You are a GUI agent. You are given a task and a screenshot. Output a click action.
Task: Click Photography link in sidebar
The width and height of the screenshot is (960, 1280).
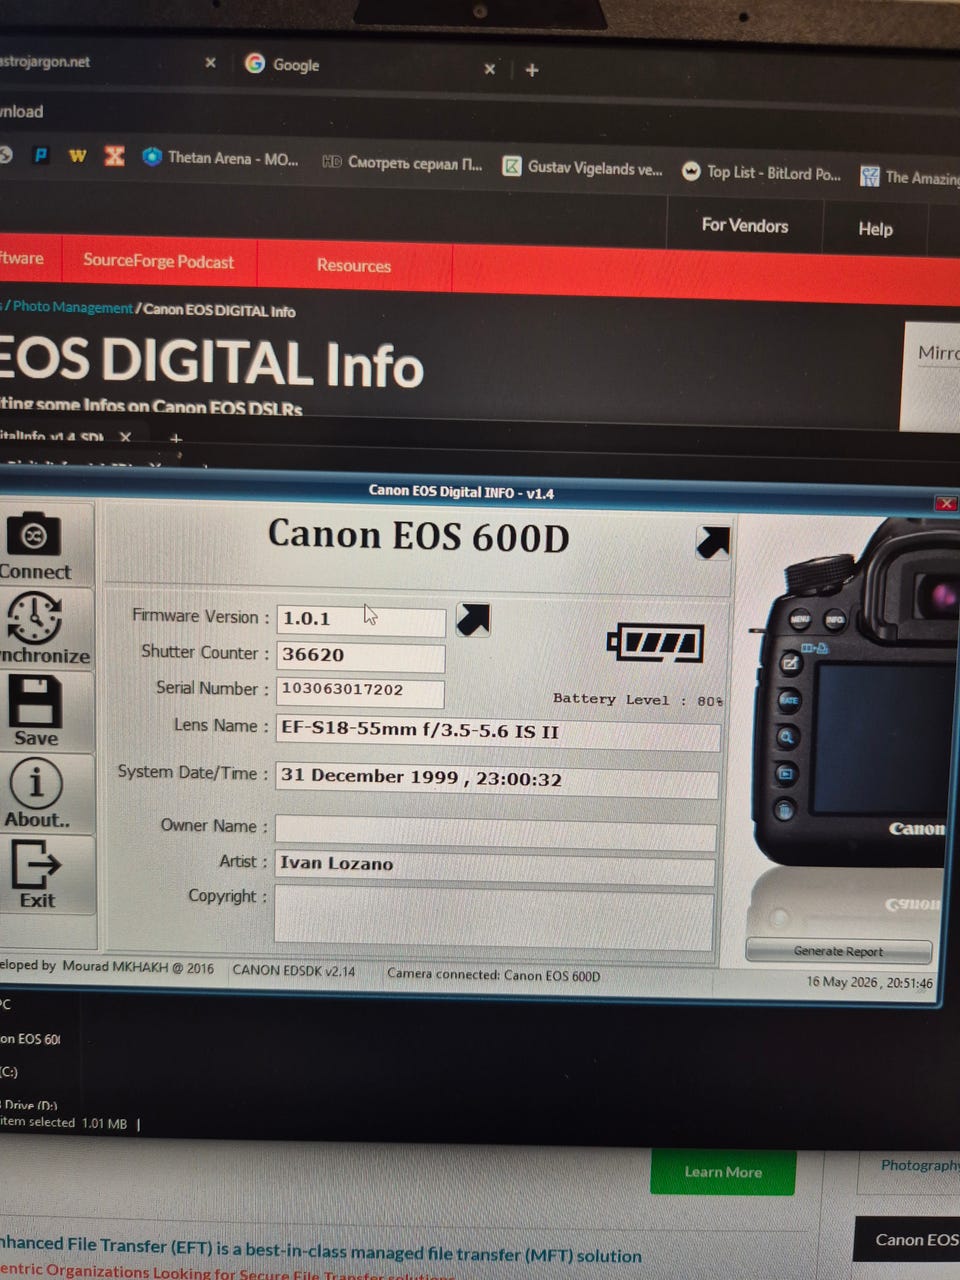pos(919,1165)
